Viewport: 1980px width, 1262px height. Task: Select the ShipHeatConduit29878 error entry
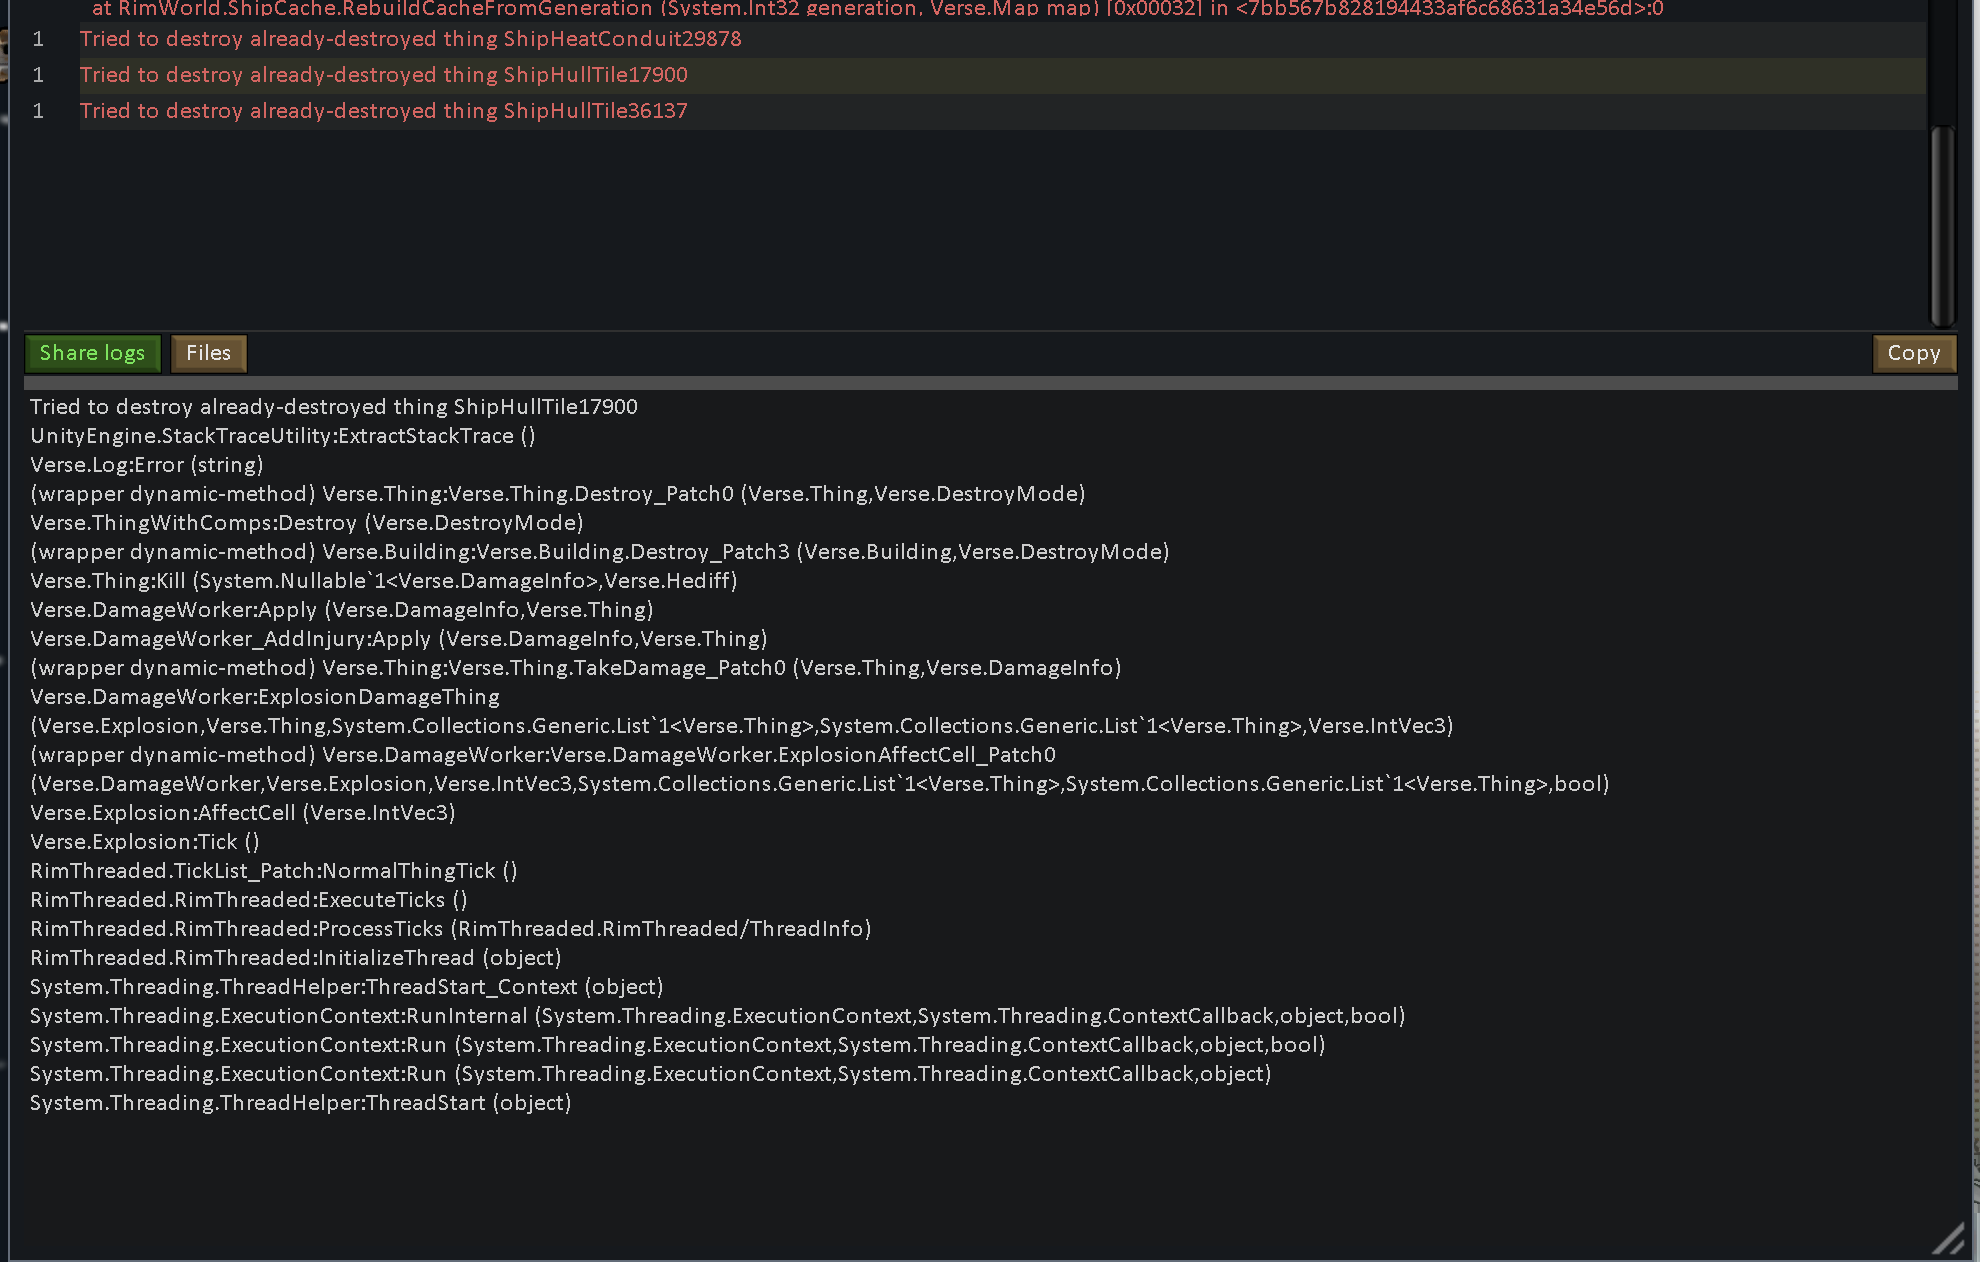tap(410, 39)
